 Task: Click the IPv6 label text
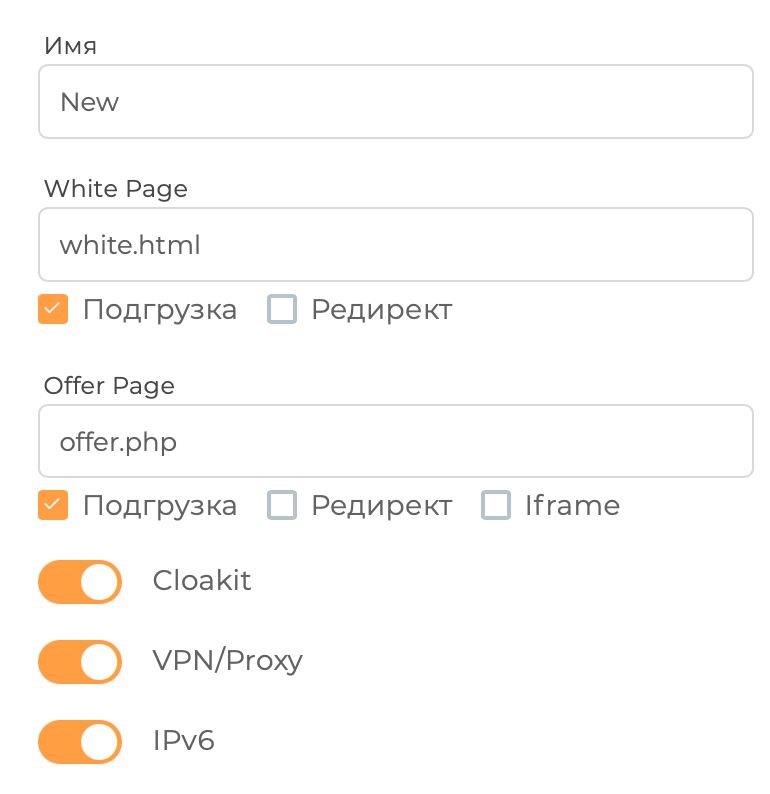183,740
